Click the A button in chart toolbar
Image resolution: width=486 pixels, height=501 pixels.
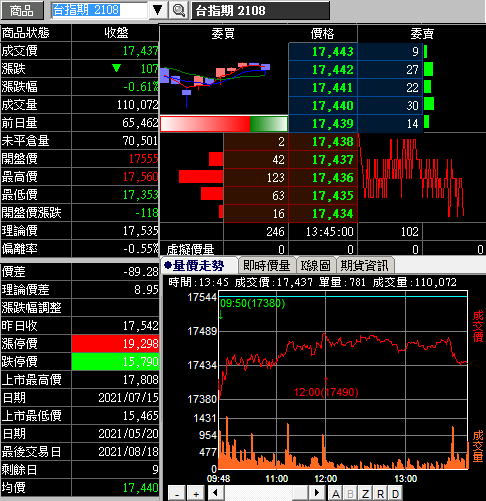pos(336,493)
